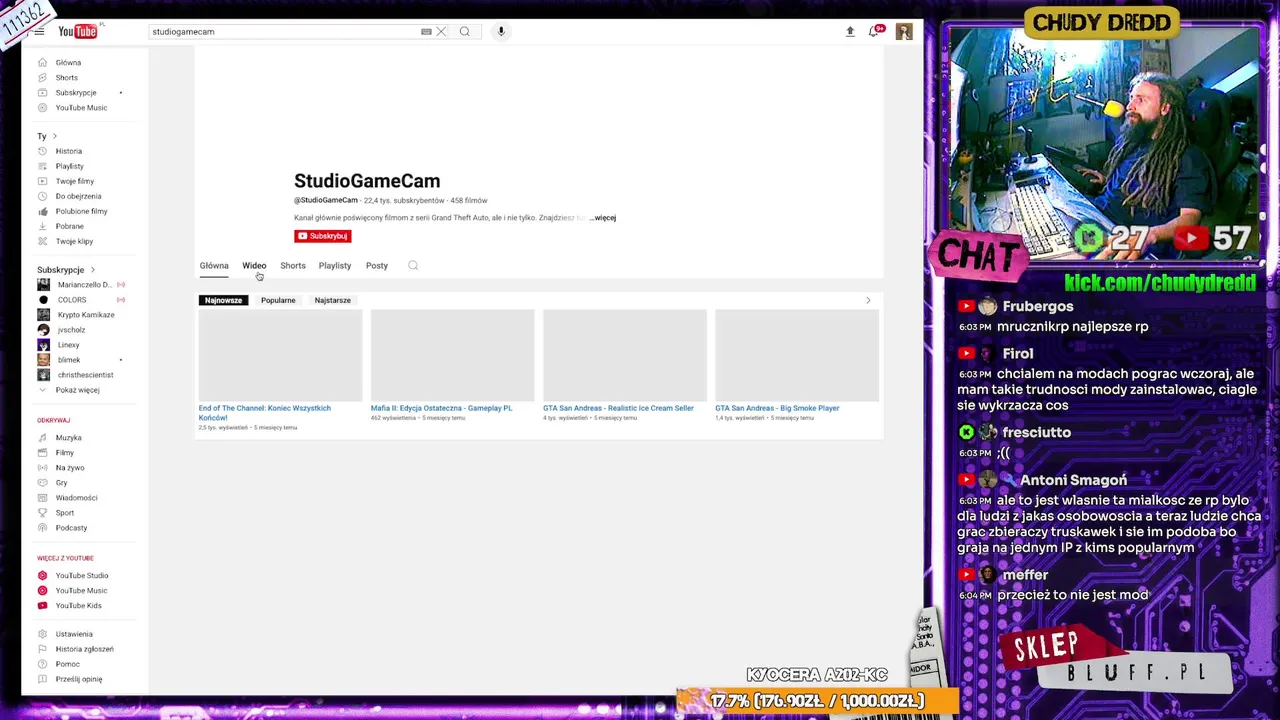Open Subskrypcje in the top sidebar section

click(76, 93)
